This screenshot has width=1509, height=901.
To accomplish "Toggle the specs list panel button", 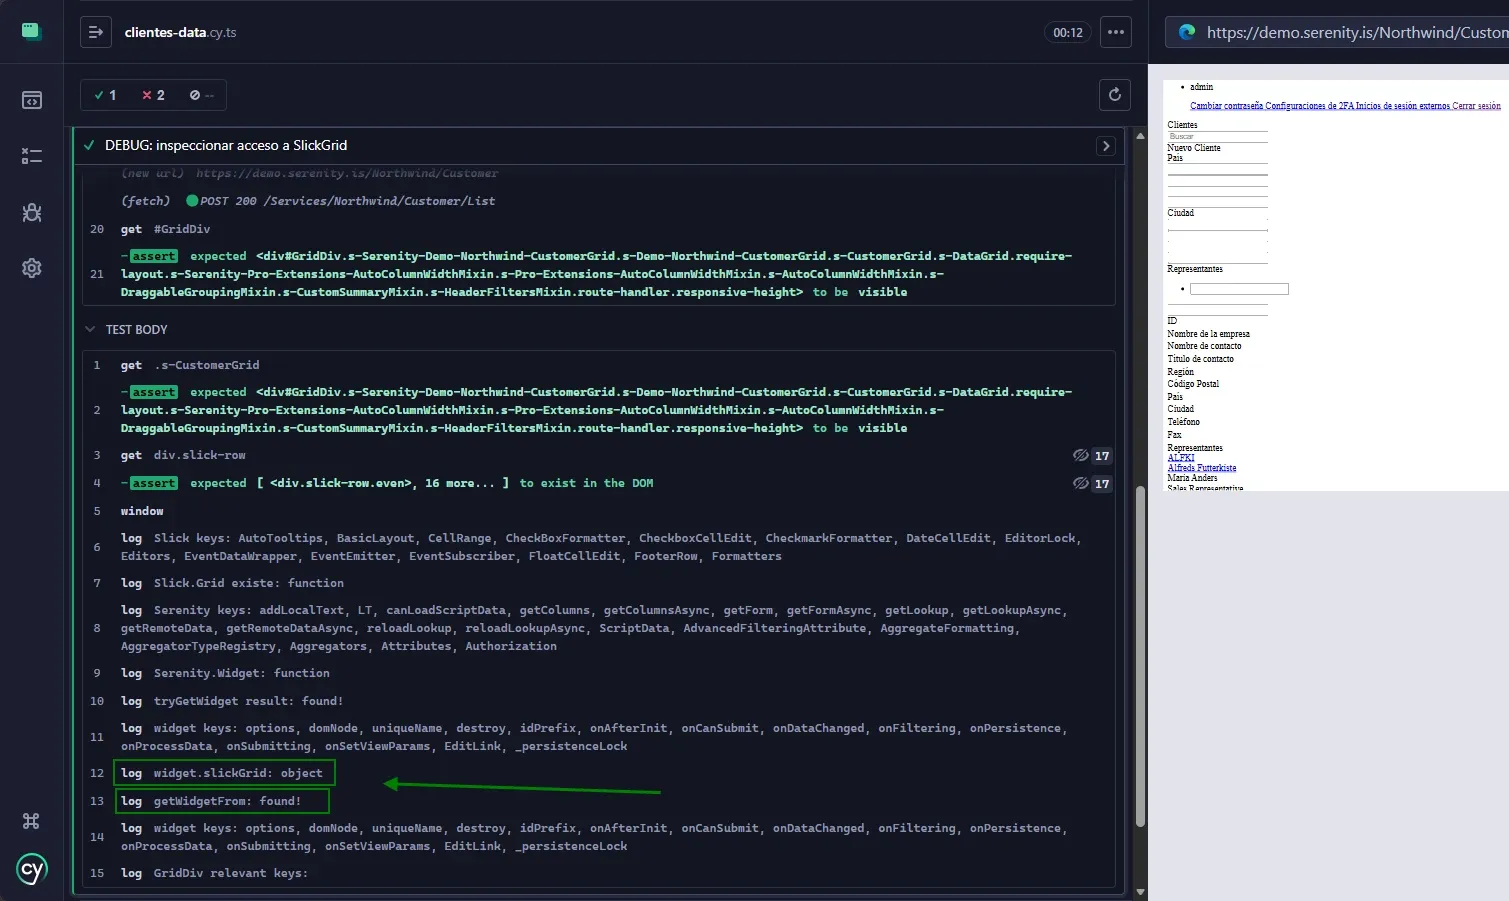I will tap(96, 32).
